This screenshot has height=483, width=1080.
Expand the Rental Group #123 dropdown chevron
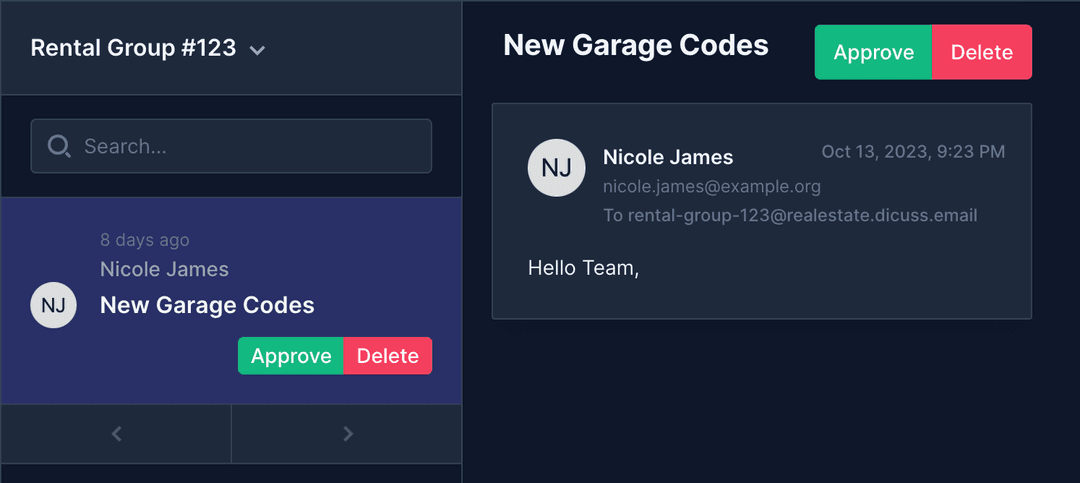click(x=257, y=50)
